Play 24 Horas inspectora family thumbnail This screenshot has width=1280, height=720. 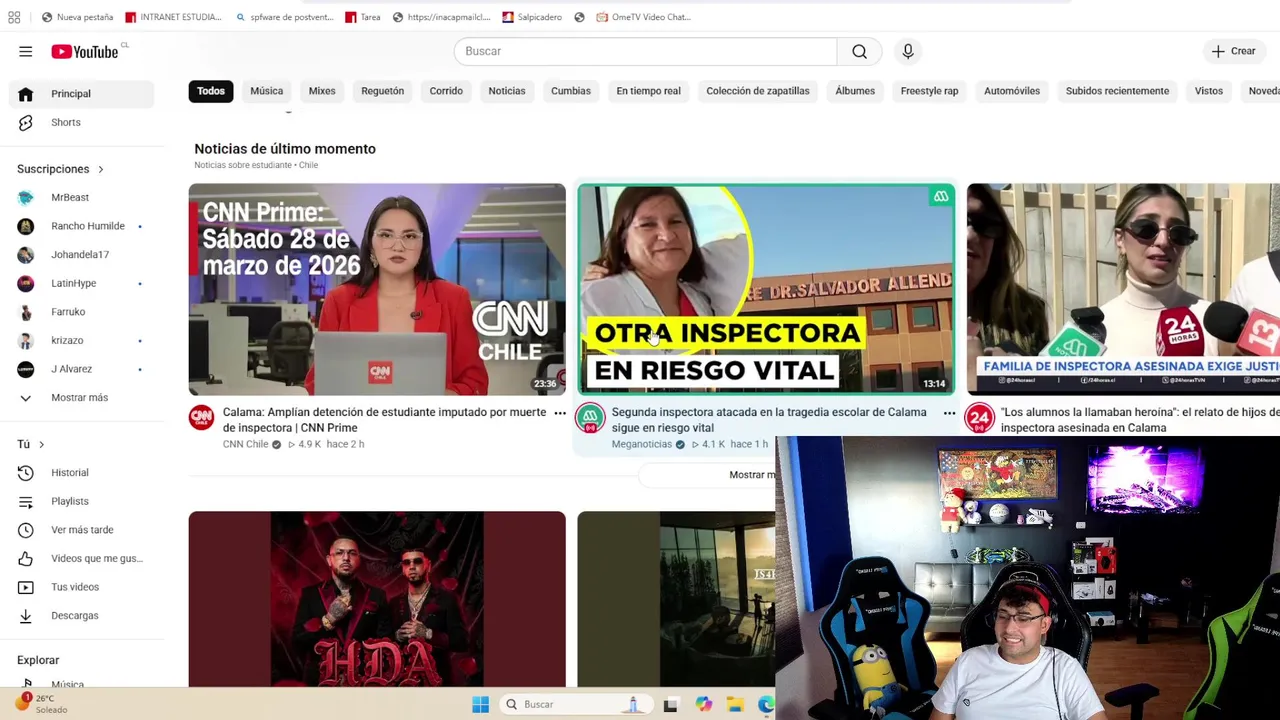click(x=1123, y=289)
